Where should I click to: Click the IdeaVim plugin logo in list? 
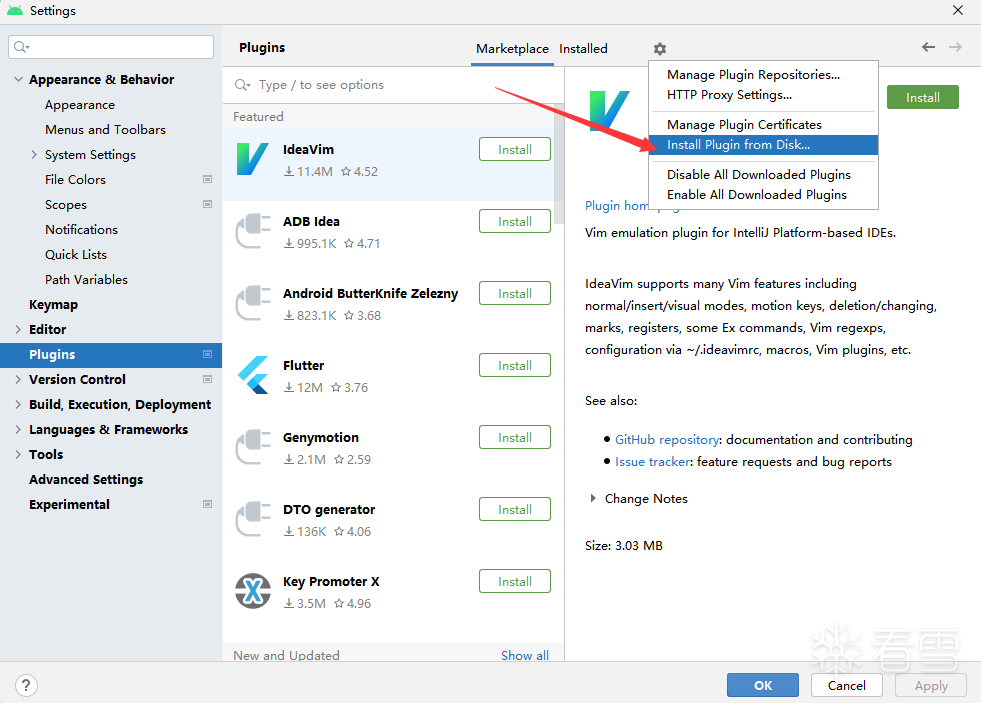[x=253, y=159]
